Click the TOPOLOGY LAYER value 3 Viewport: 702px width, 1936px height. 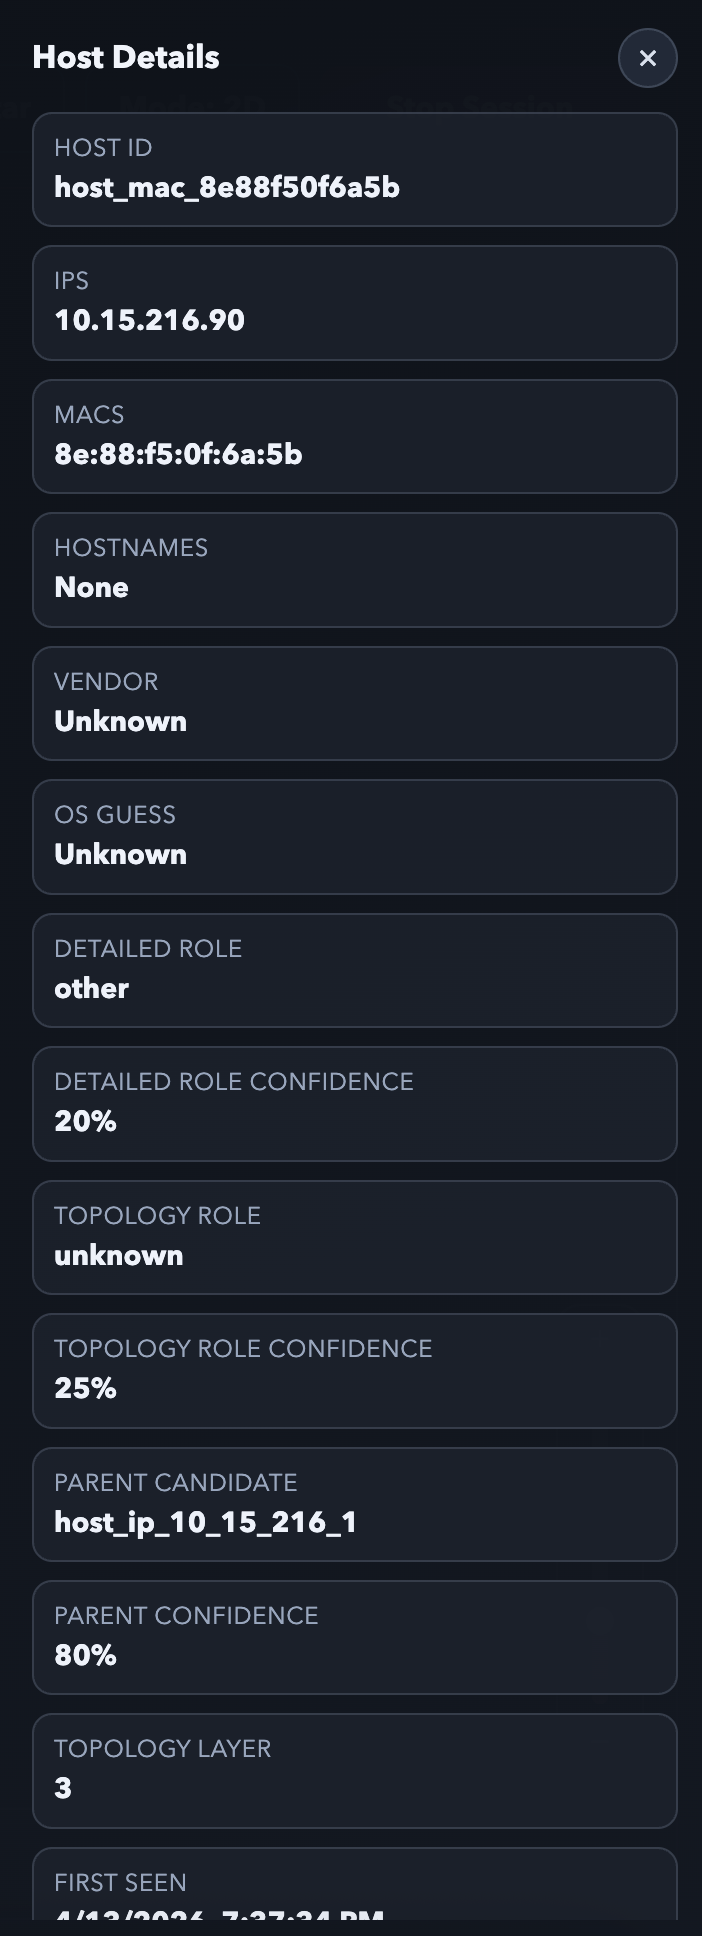coord(63,1788)
